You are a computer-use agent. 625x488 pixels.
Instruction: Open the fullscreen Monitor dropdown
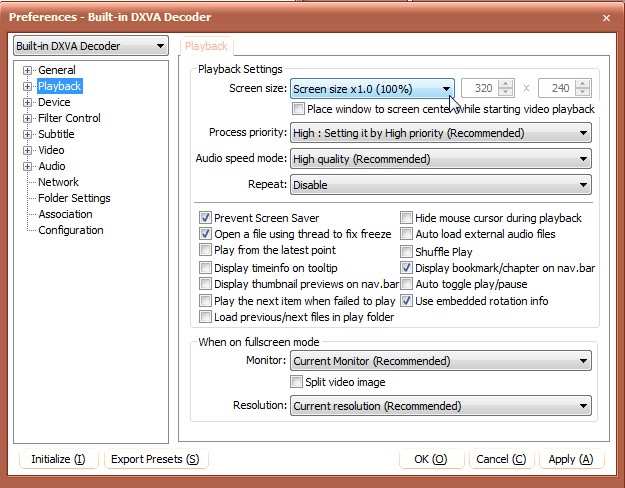[x=441, y=361]
